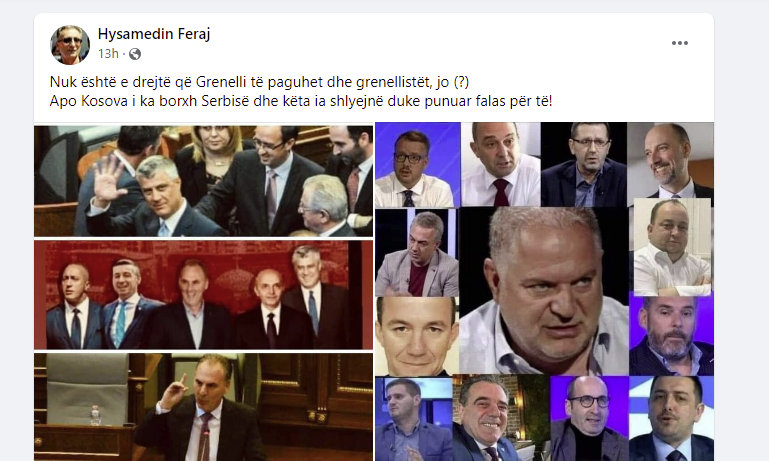Click collage cell of man with crossed arms
The height and width of the screenshot is (461, 769).
click(x=672, y=247)
